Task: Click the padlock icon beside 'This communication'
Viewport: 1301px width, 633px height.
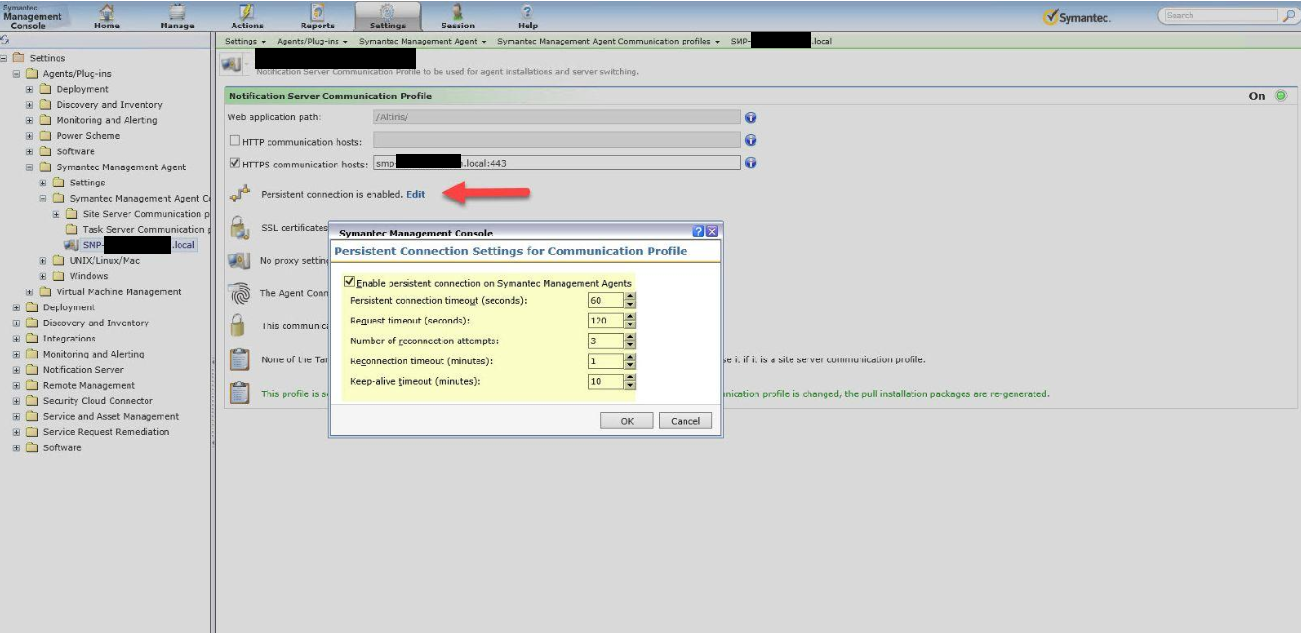Action: point(238,326)
